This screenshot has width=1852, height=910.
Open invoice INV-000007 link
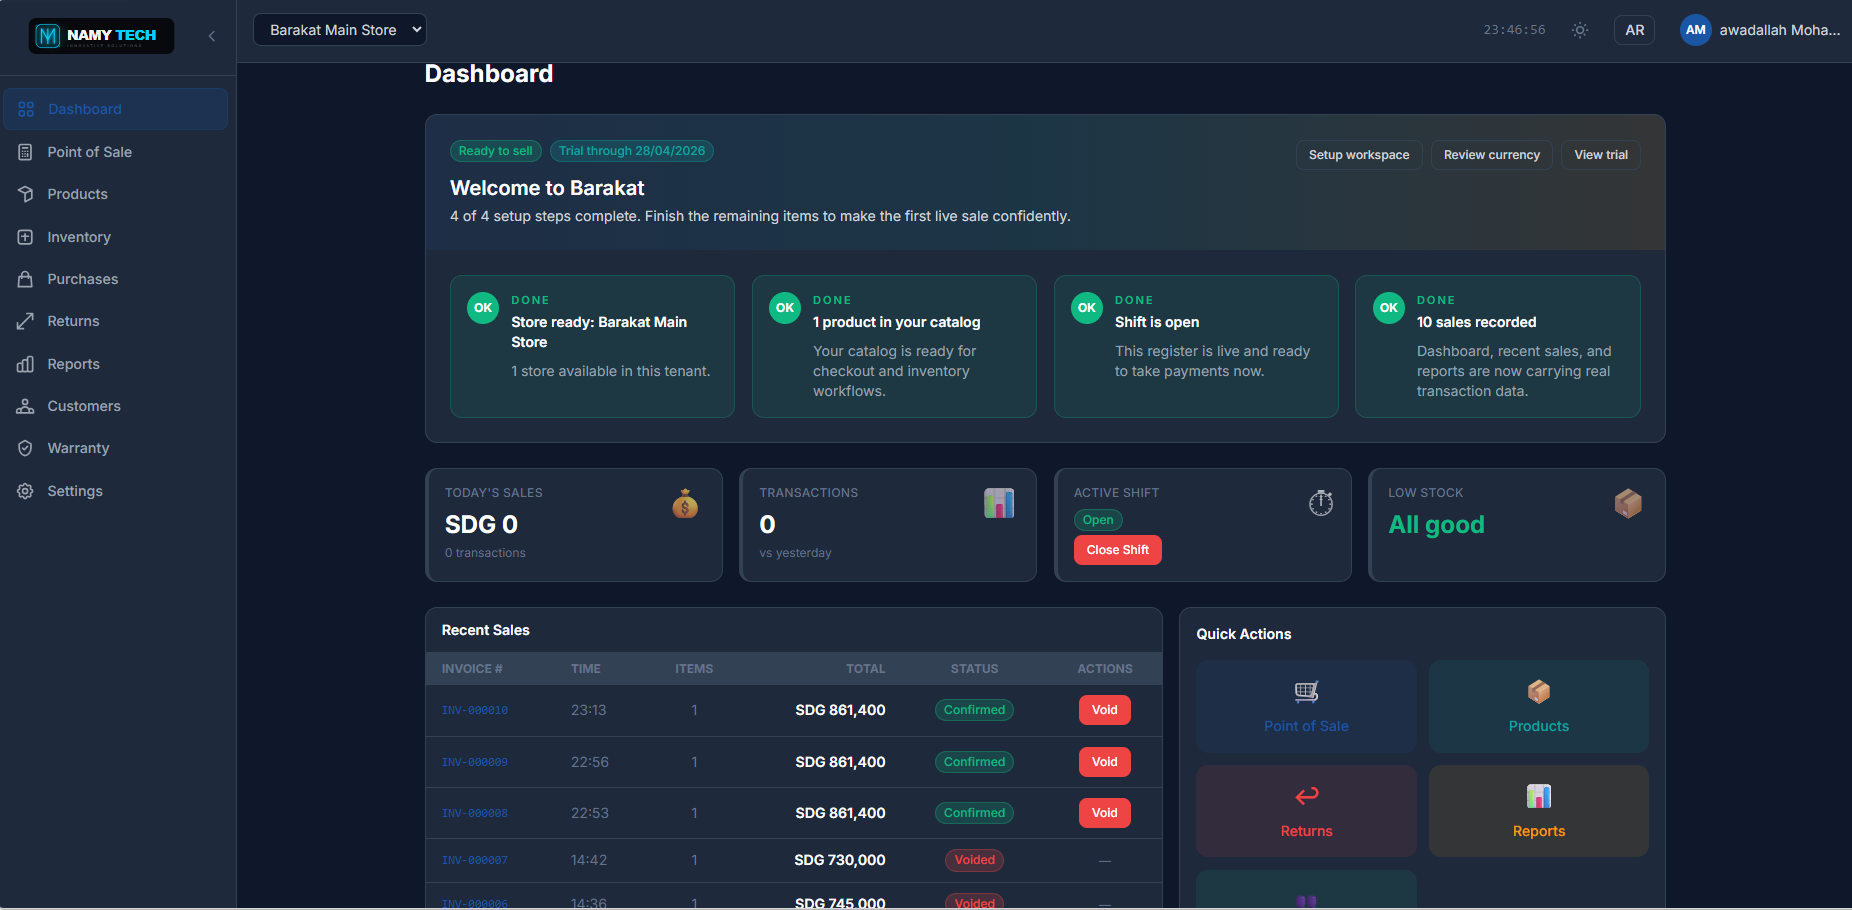pyautogui.click(x=475, y=861)
